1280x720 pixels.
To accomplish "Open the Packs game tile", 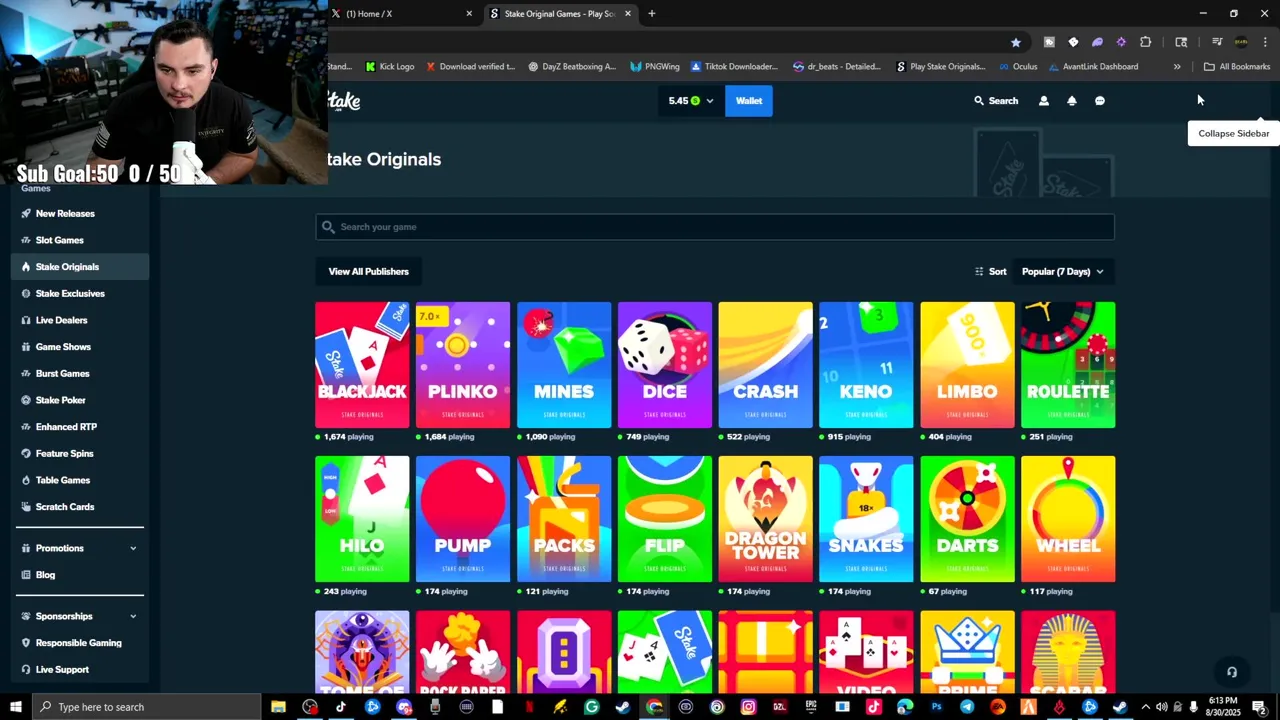I will [x=564, y=519].
